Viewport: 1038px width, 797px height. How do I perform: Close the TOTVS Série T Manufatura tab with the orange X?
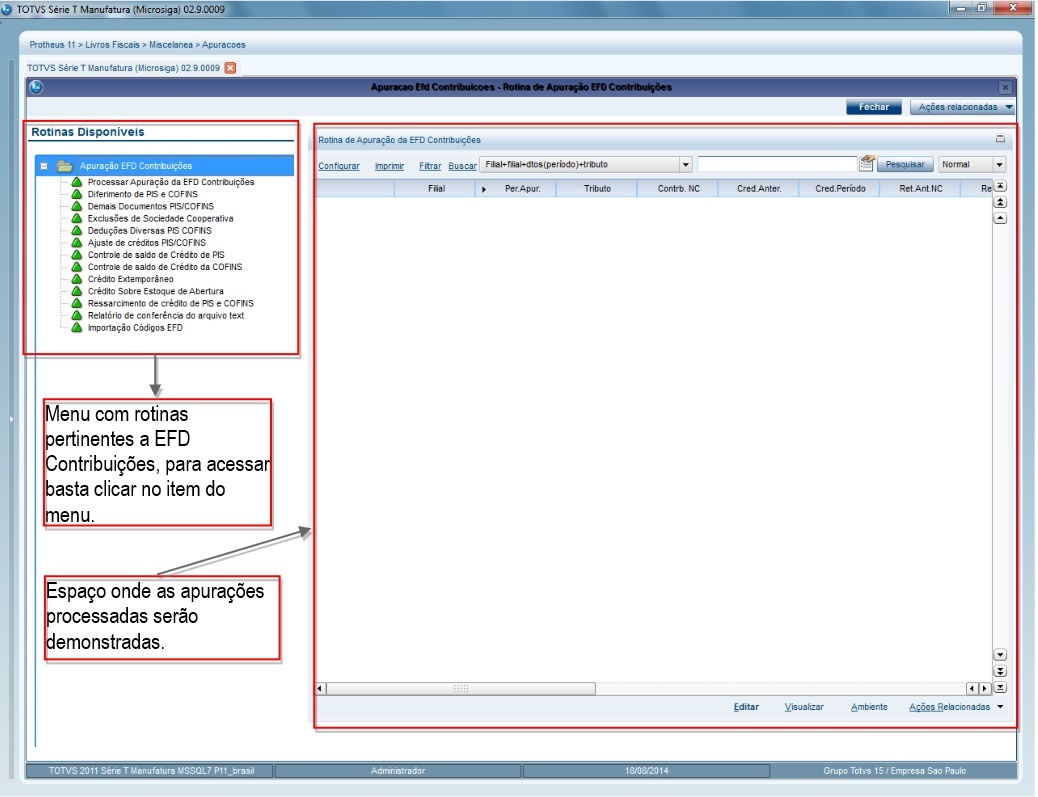230,68
